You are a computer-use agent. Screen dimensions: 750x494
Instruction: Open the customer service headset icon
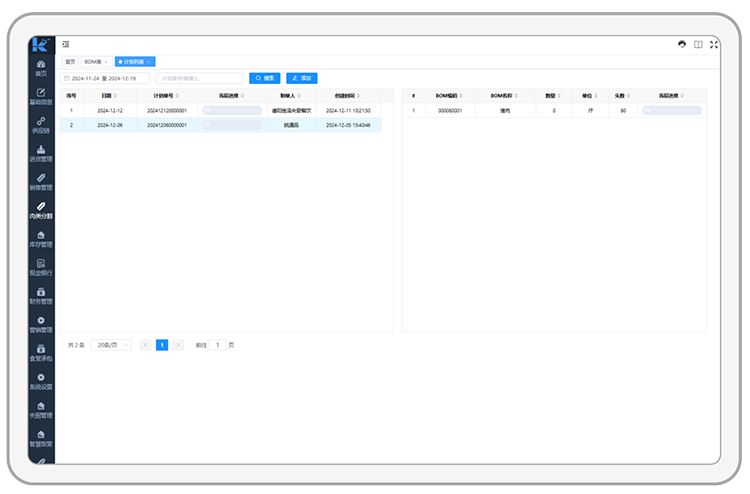[682, 44]
